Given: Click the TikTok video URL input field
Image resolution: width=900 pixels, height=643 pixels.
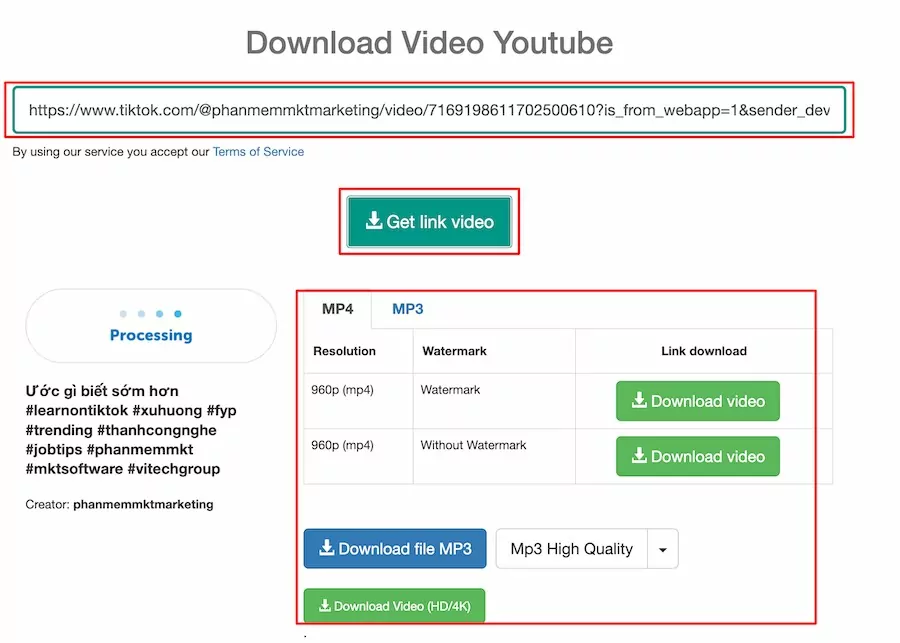Looking at the screenshot, I should pyautogui.click(x=429, y=110).
